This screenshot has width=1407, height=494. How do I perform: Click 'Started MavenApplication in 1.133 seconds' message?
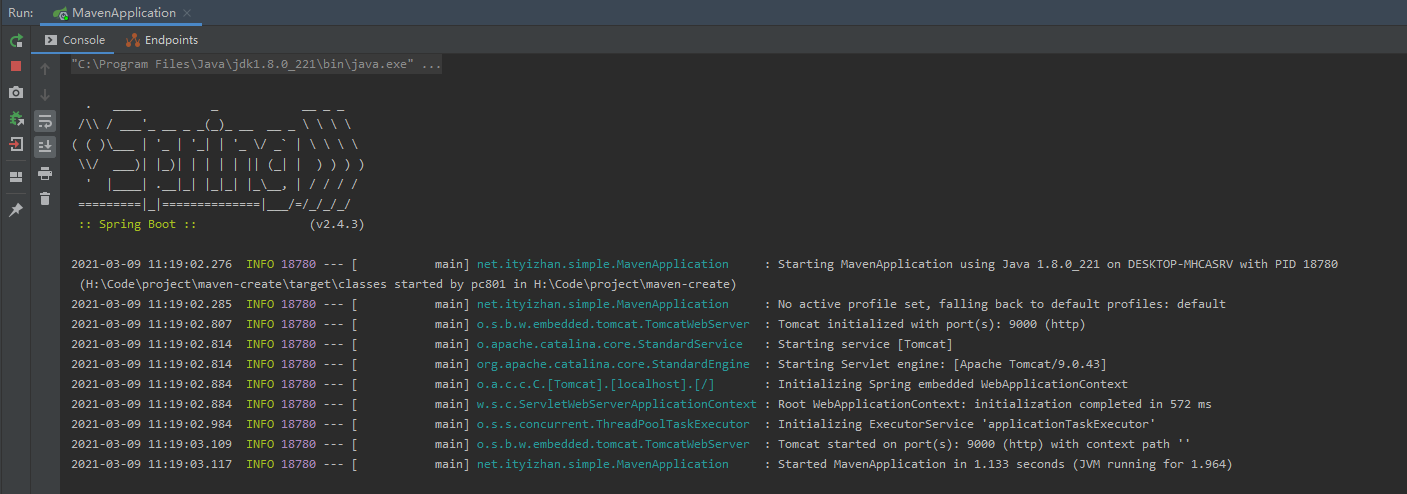click(x=1005, y=464)
